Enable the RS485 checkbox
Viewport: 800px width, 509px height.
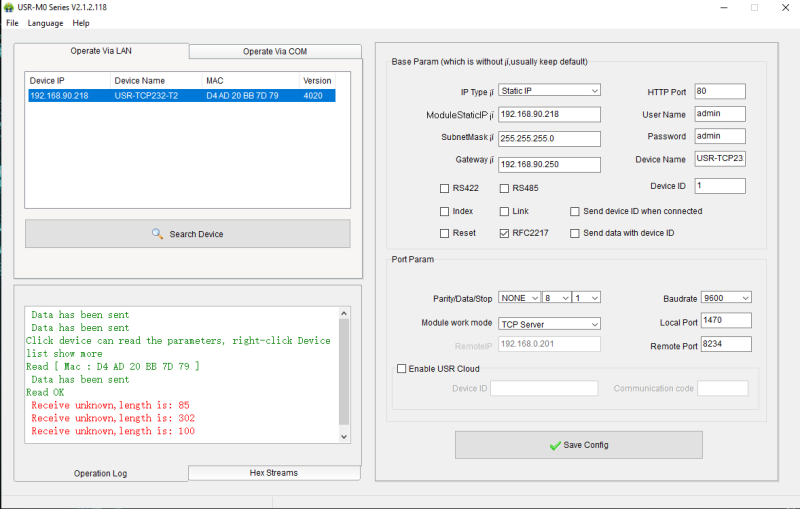tap(504, 188)
